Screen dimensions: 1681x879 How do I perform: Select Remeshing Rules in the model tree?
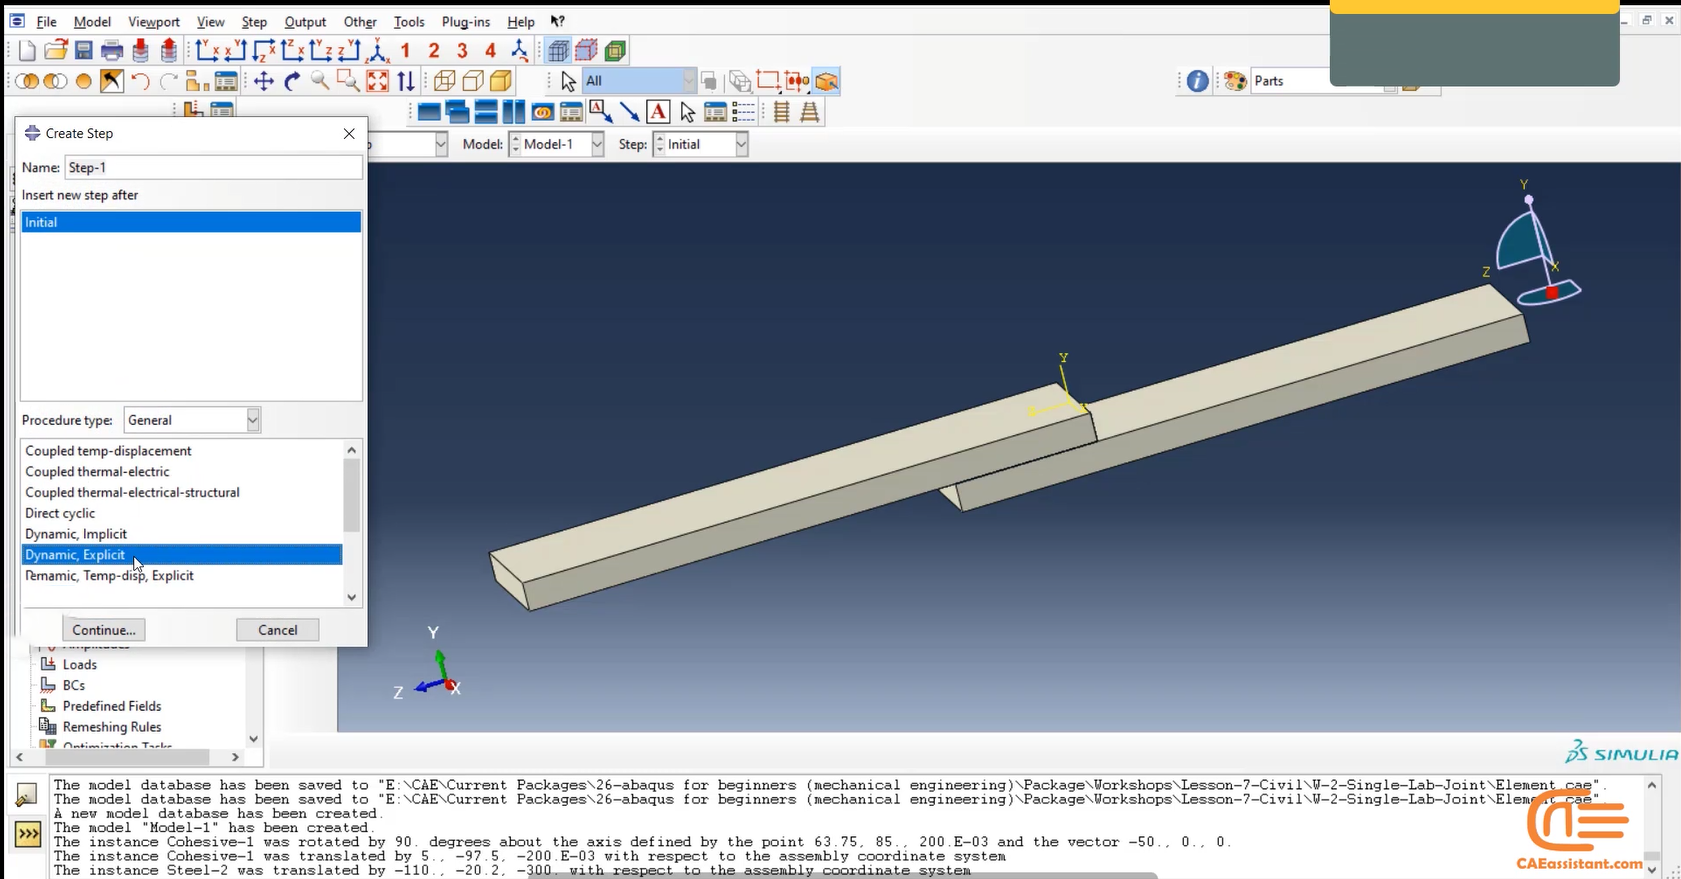point(112,727)
